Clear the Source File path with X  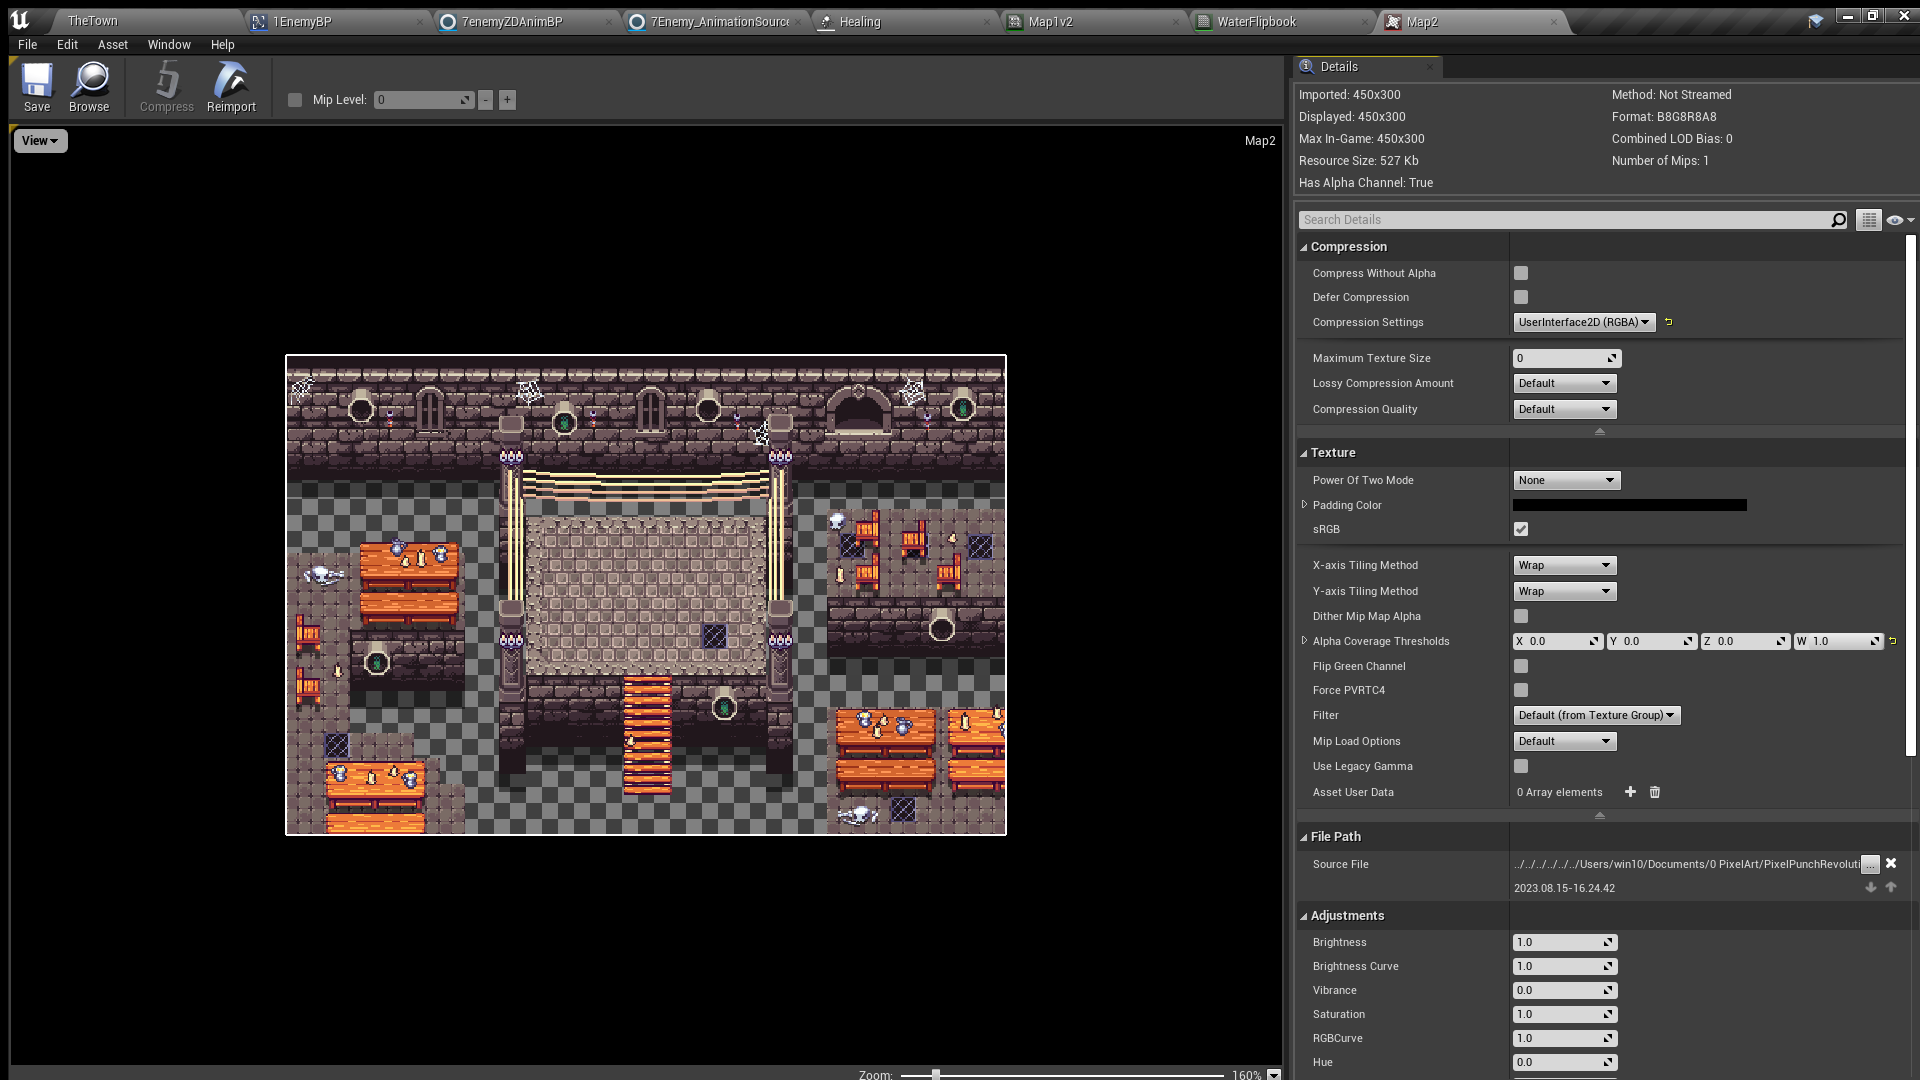coord(1891,864)
